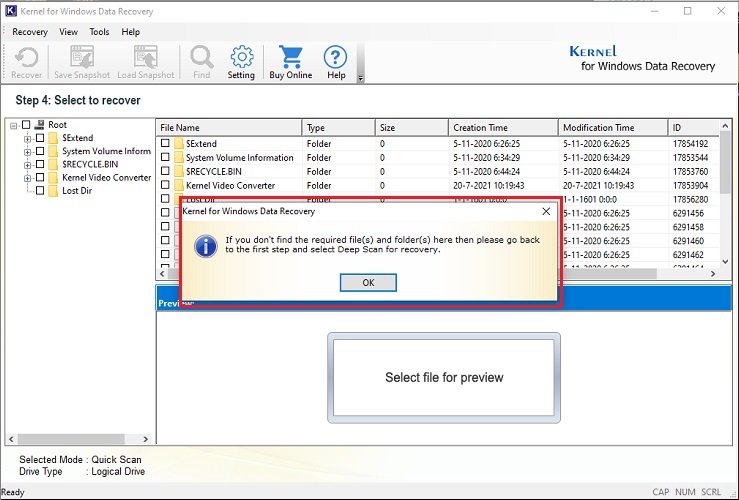Sort by ID column header
The image size is (739, 500).
click(x=693, y=128)
